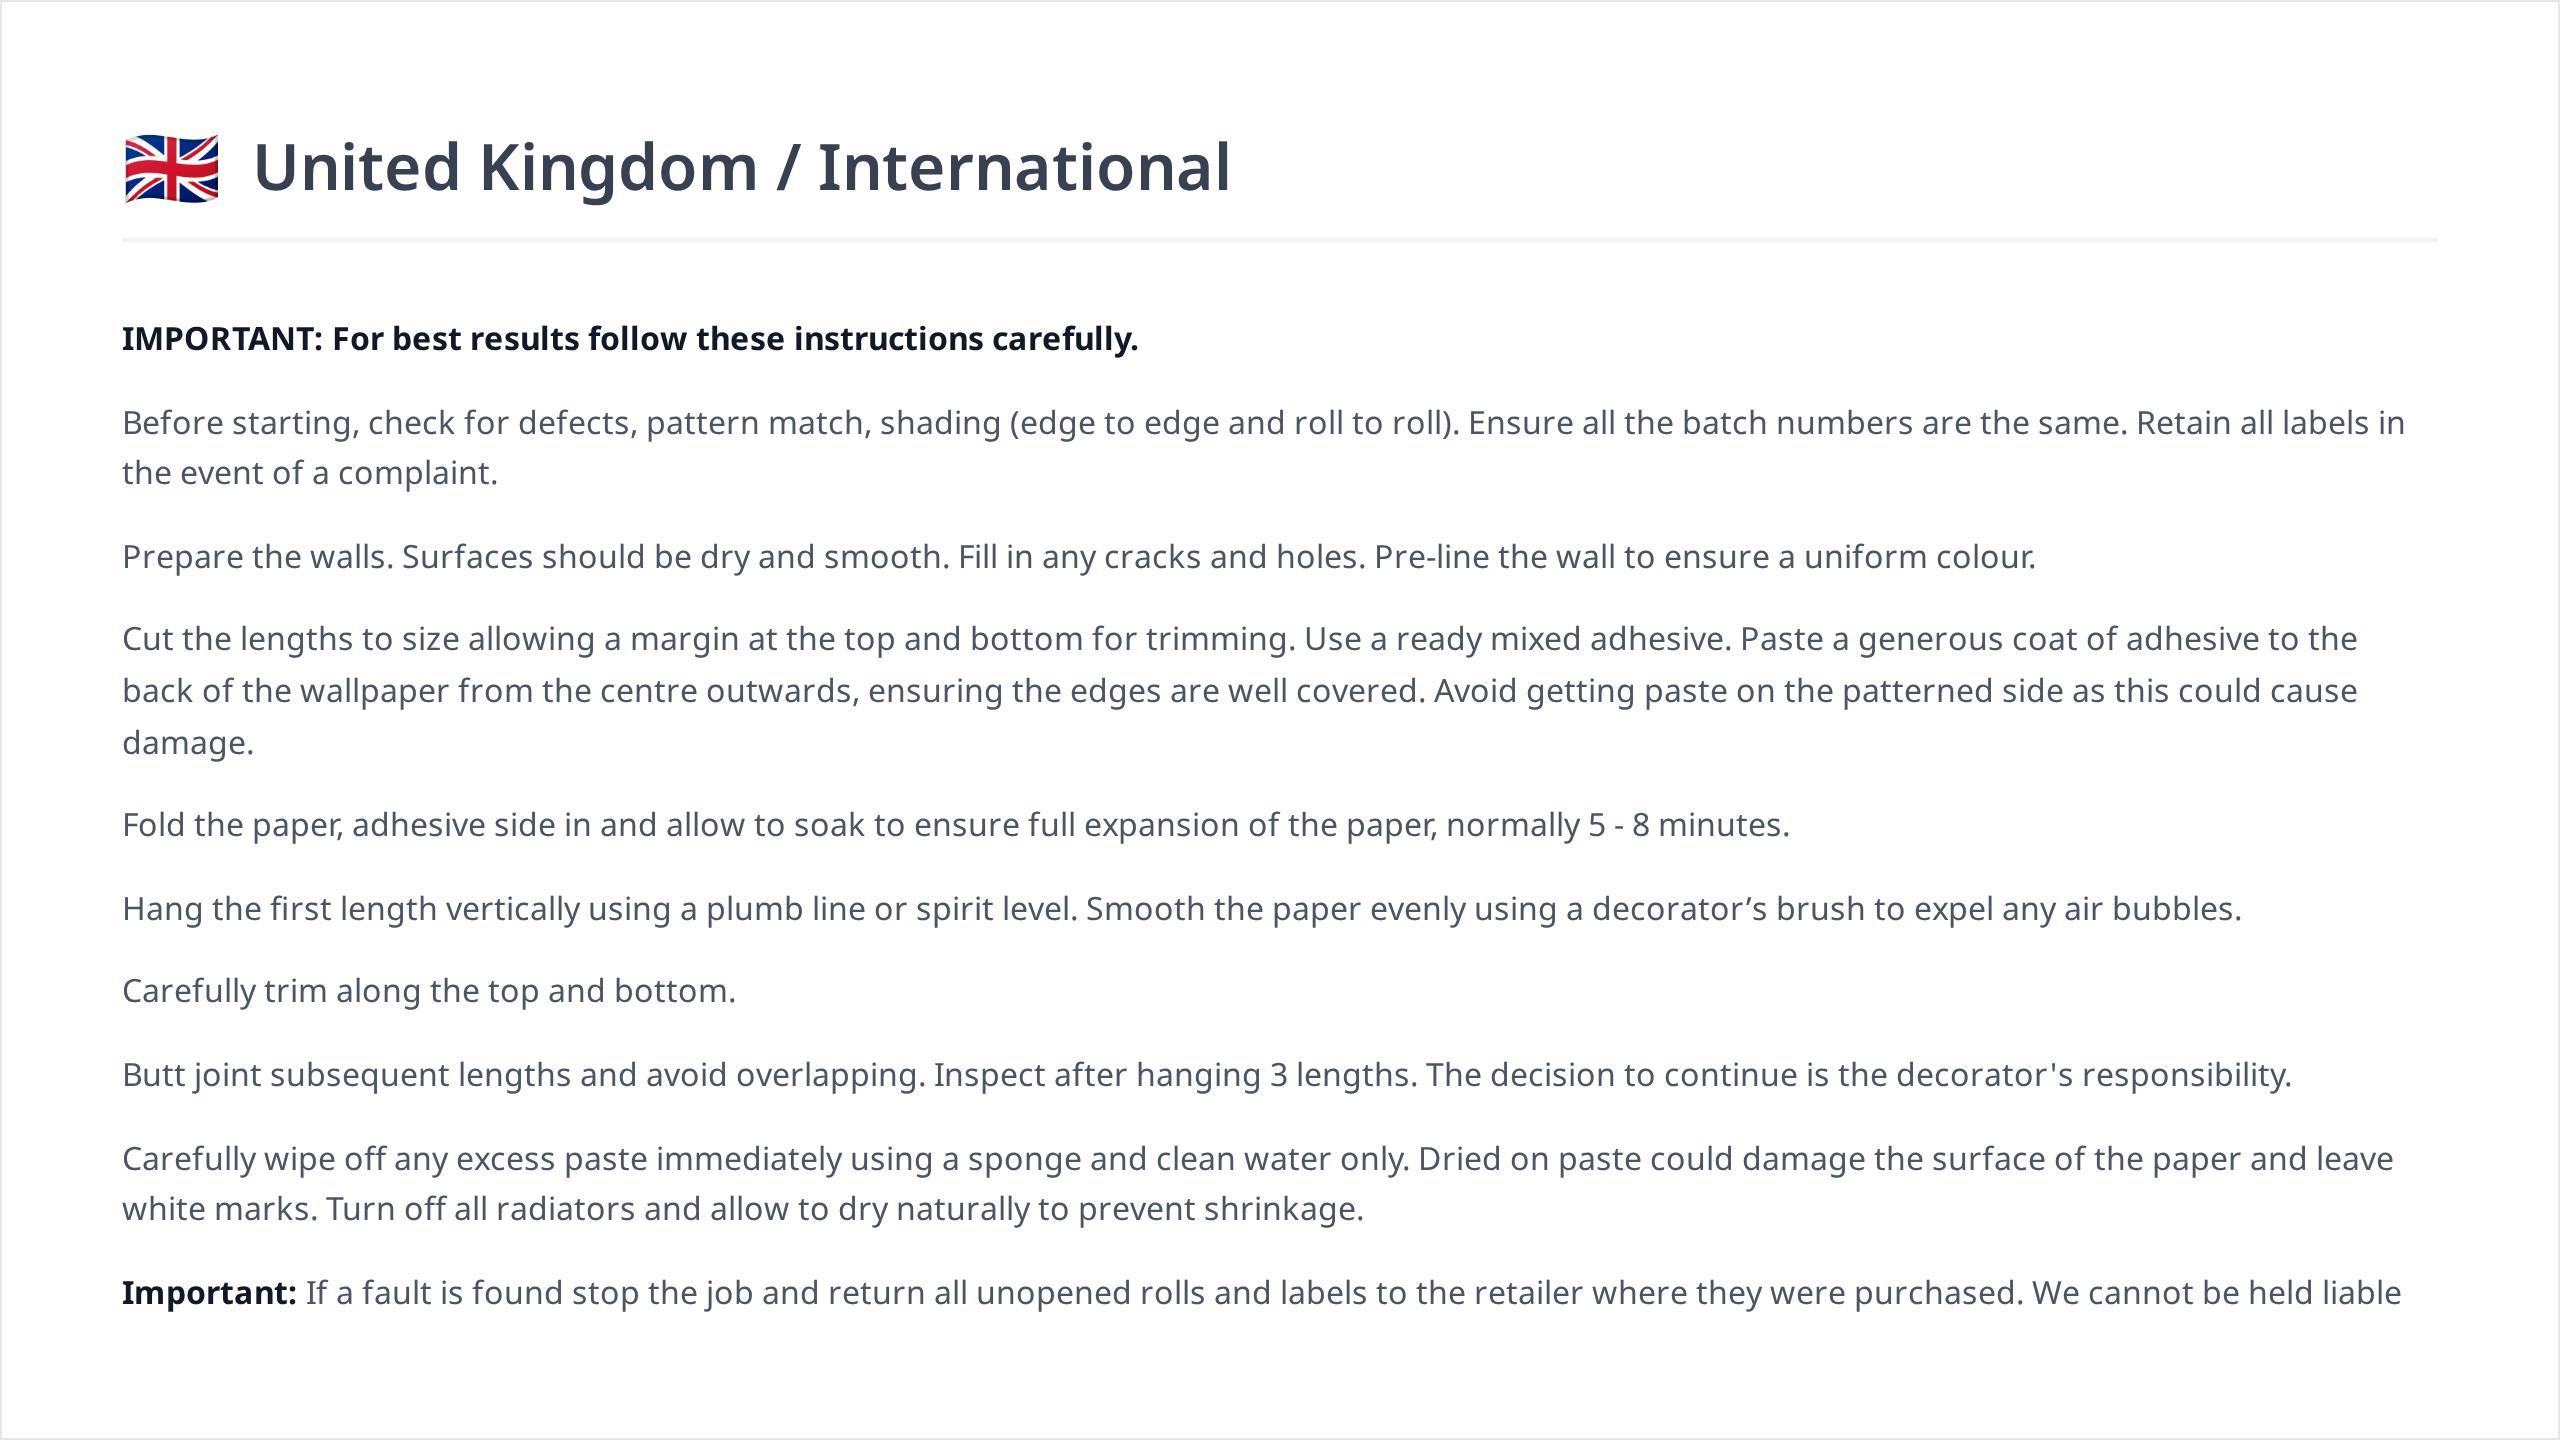Click the bold "IMPORTANT: For best results" line
Image resolution: width=2560 pixels, height=1440 pixels.
pyautogui.click(x=630, y=340)
